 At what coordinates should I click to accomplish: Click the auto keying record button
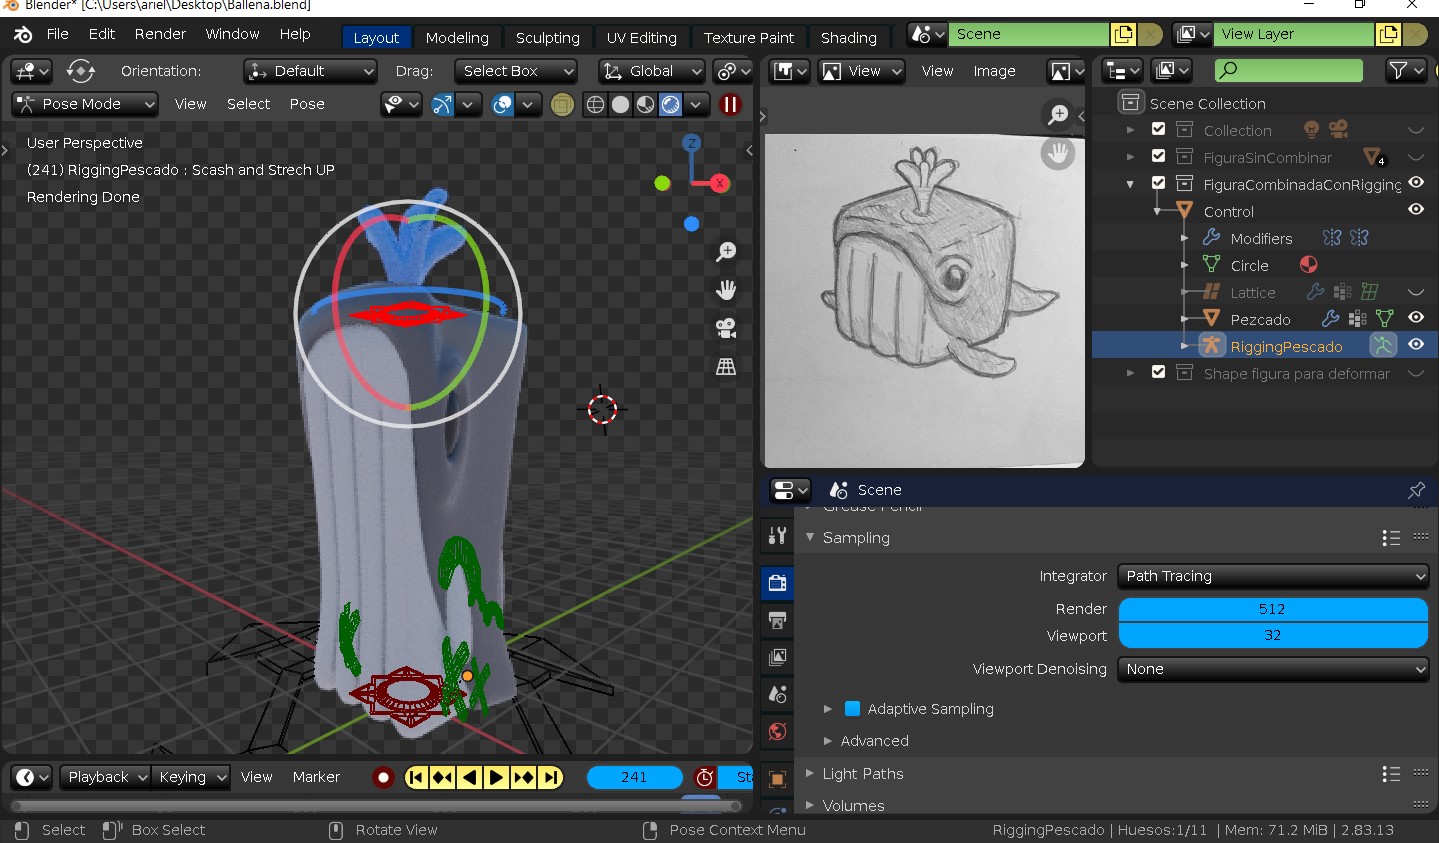pos(383,777)
